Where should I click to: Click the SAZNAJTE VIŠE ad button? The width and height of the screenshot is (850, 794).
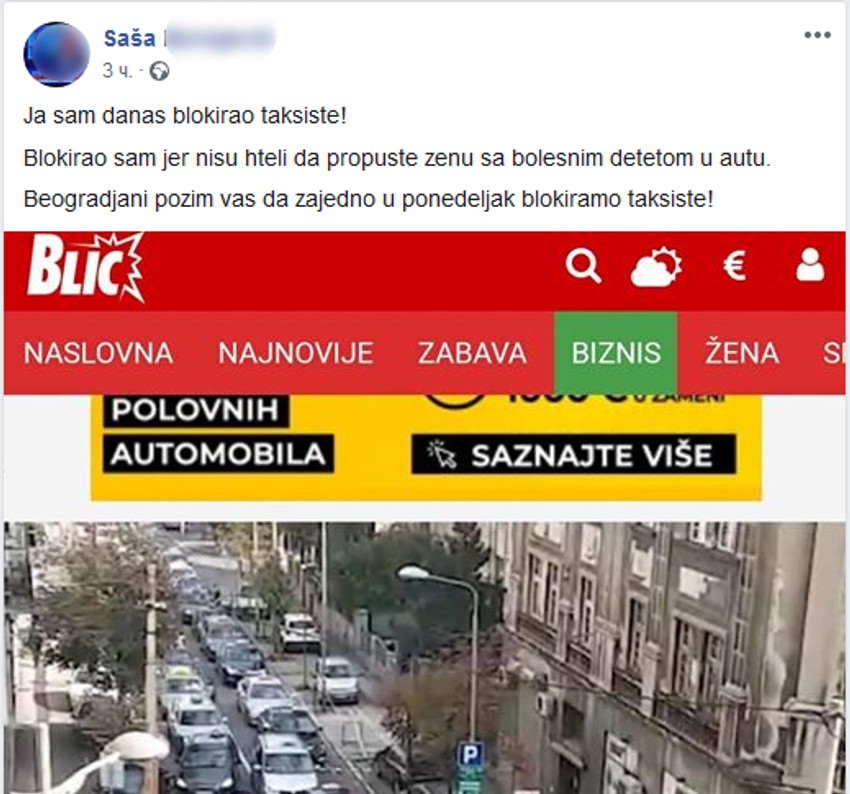pos(574,454)
